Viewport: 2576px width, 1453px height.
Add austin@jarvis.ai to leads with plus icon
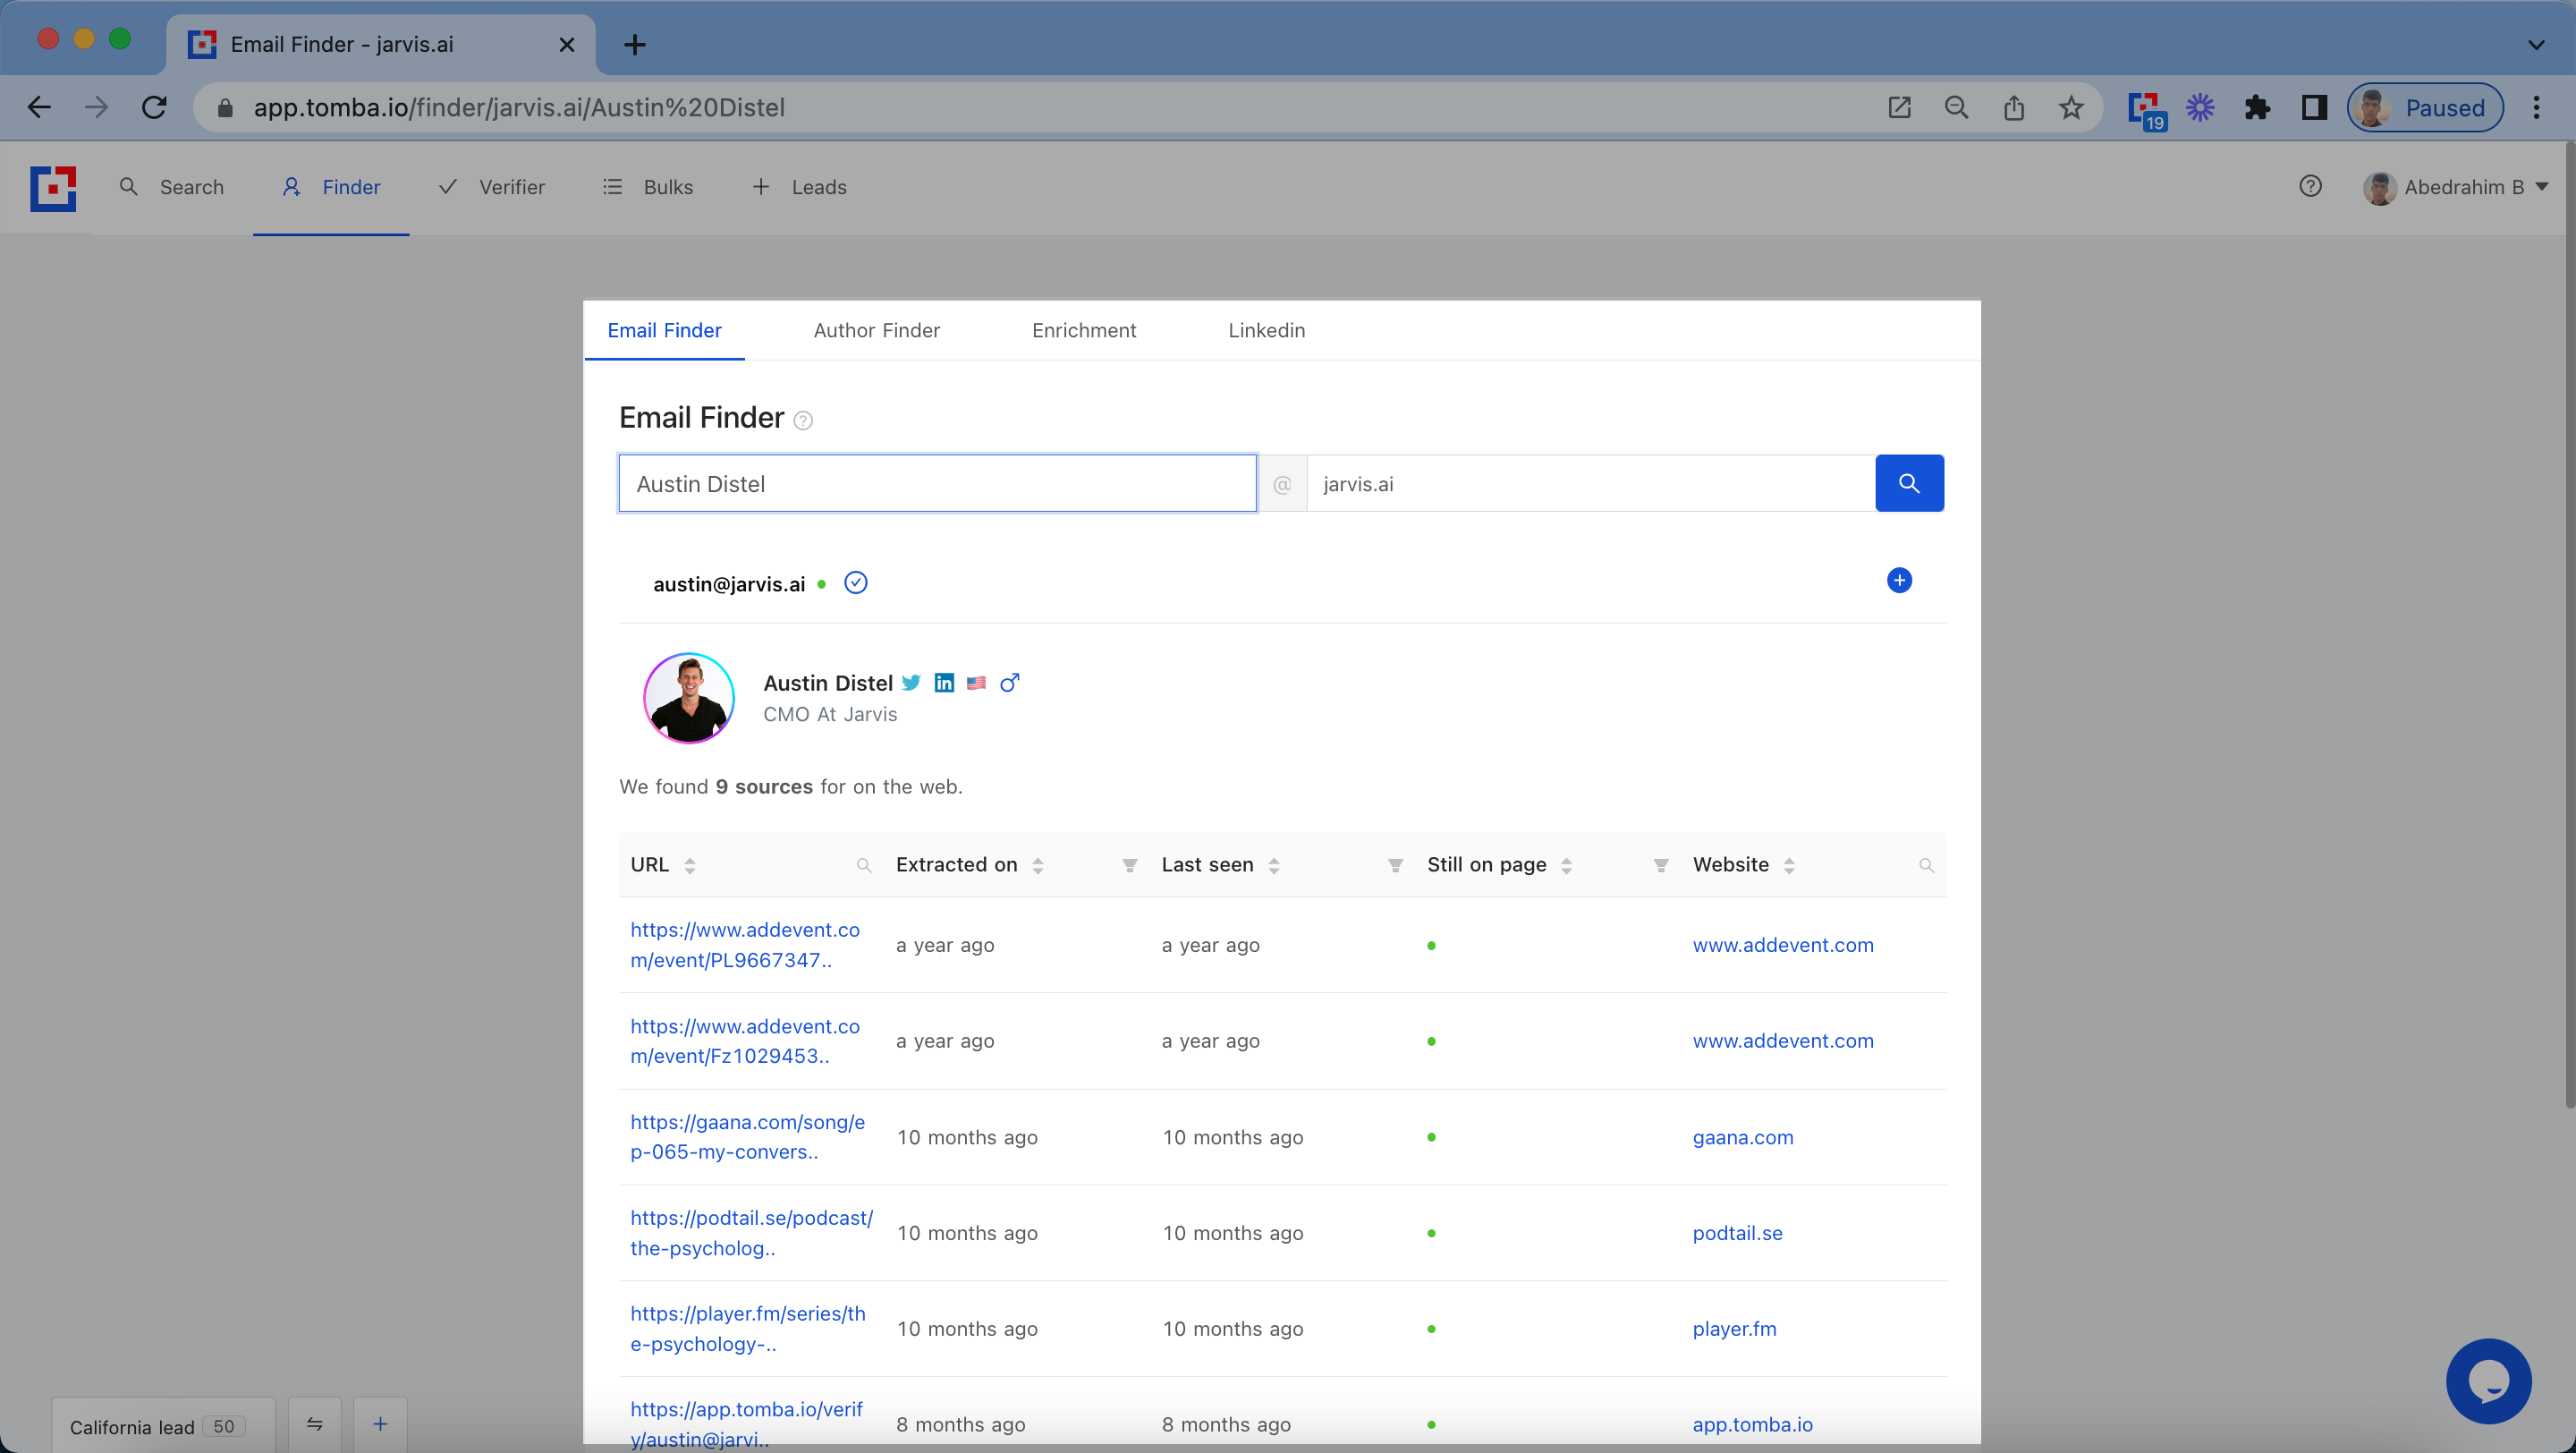pos(1899,581)
